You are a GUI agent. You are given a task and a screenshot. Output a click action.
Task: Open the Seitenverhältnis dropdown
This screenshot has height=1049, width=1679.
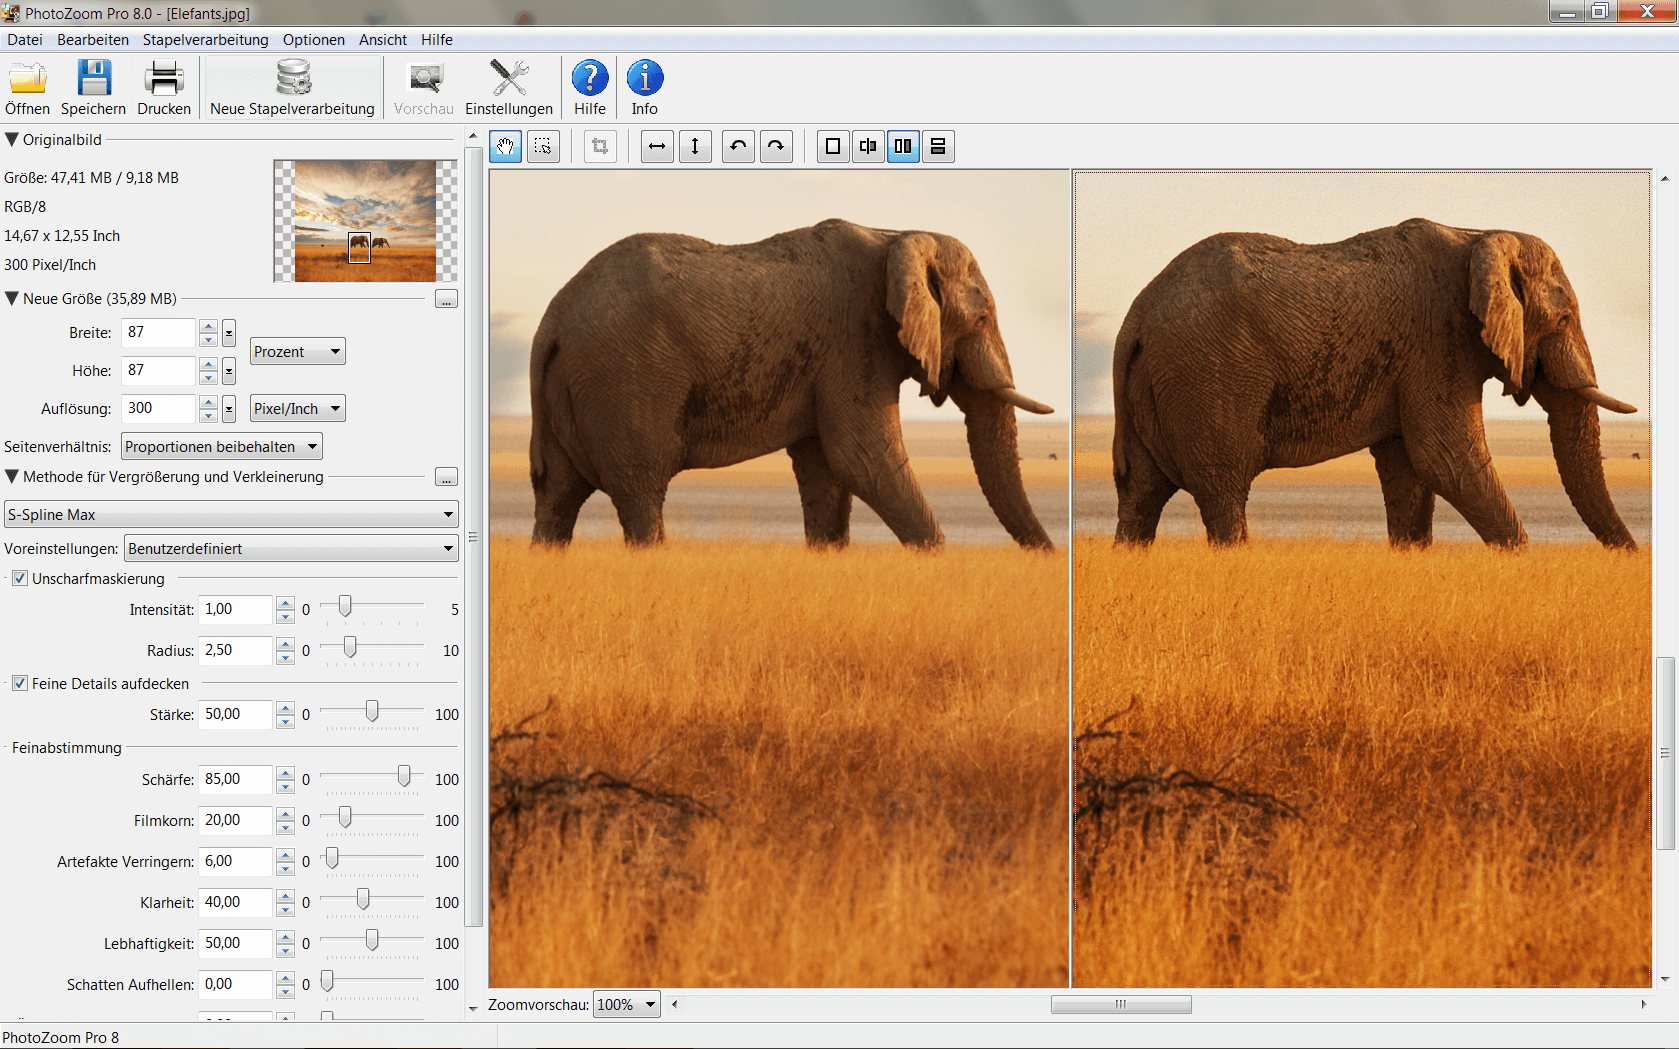pos(221,446)
